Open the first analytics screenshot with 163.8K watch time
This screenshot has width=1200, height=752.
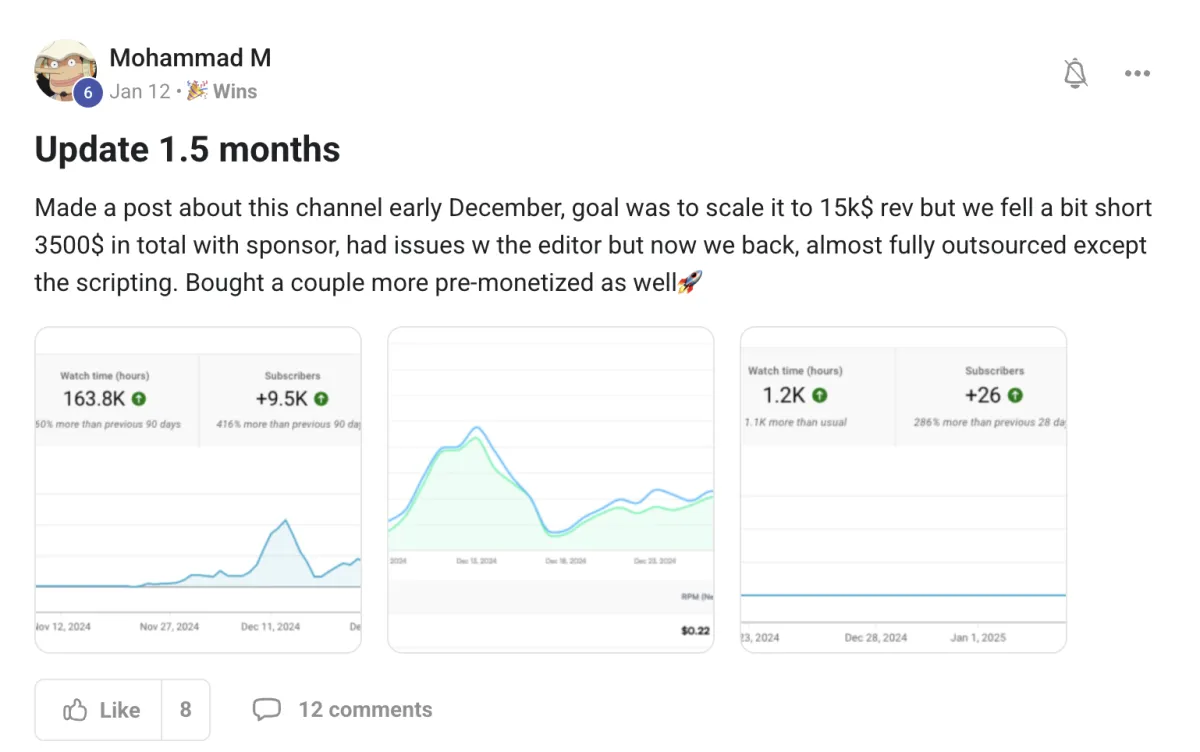197,490
